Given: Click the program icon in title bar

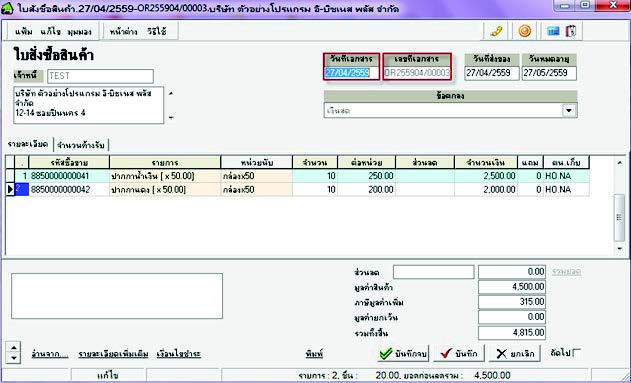Looking at the screenshot, I should (7, 9).
